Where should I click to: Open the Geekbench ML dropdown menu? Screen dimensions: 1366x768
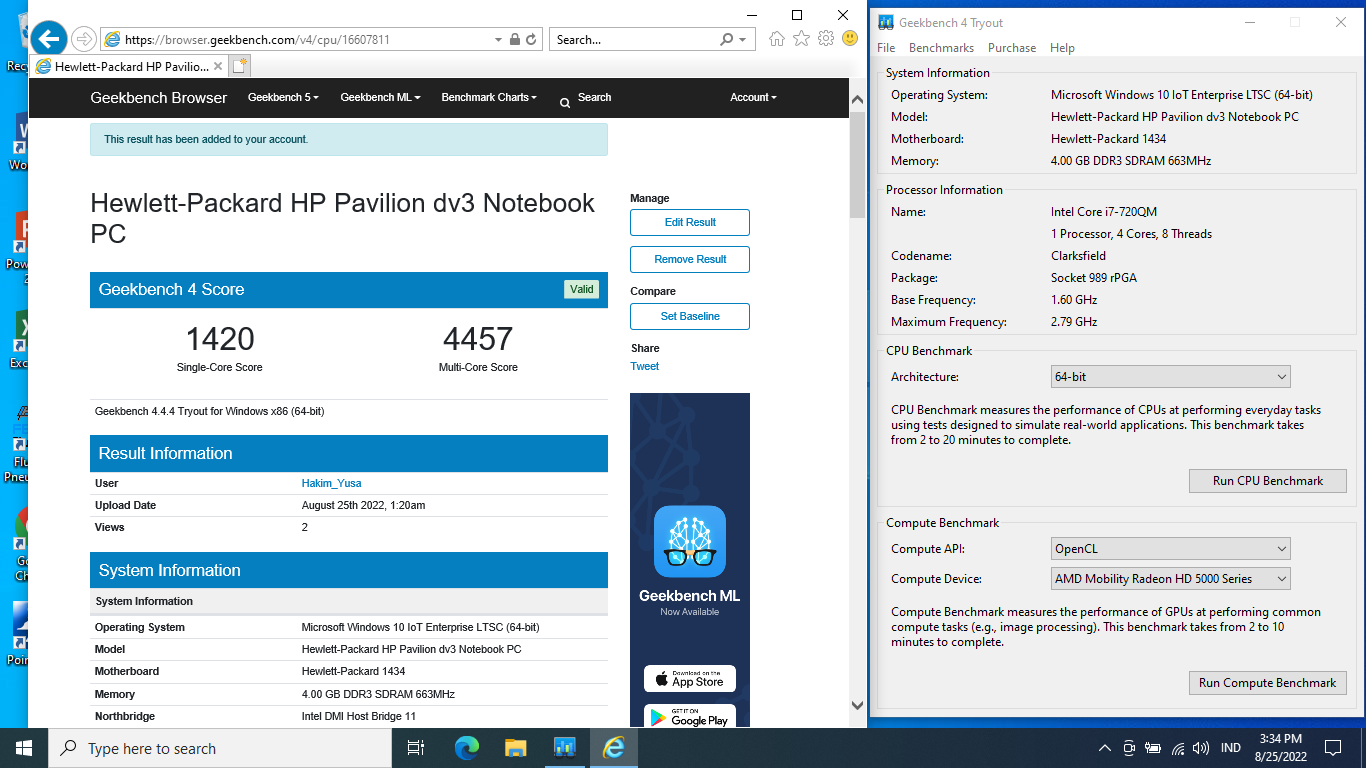tap(380, 97)
